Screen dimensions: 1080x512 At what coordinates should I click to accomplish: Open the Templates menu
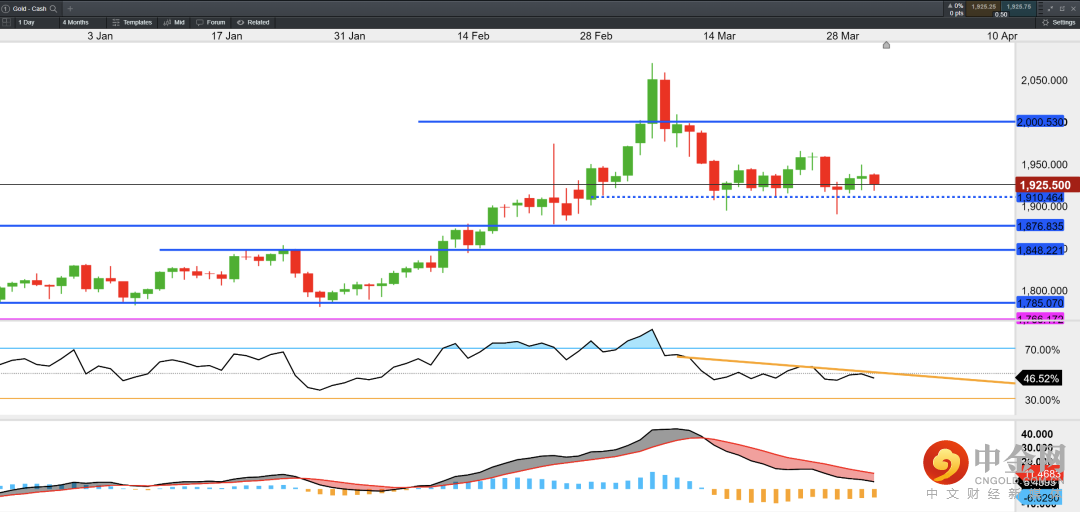tap(133, 22)
